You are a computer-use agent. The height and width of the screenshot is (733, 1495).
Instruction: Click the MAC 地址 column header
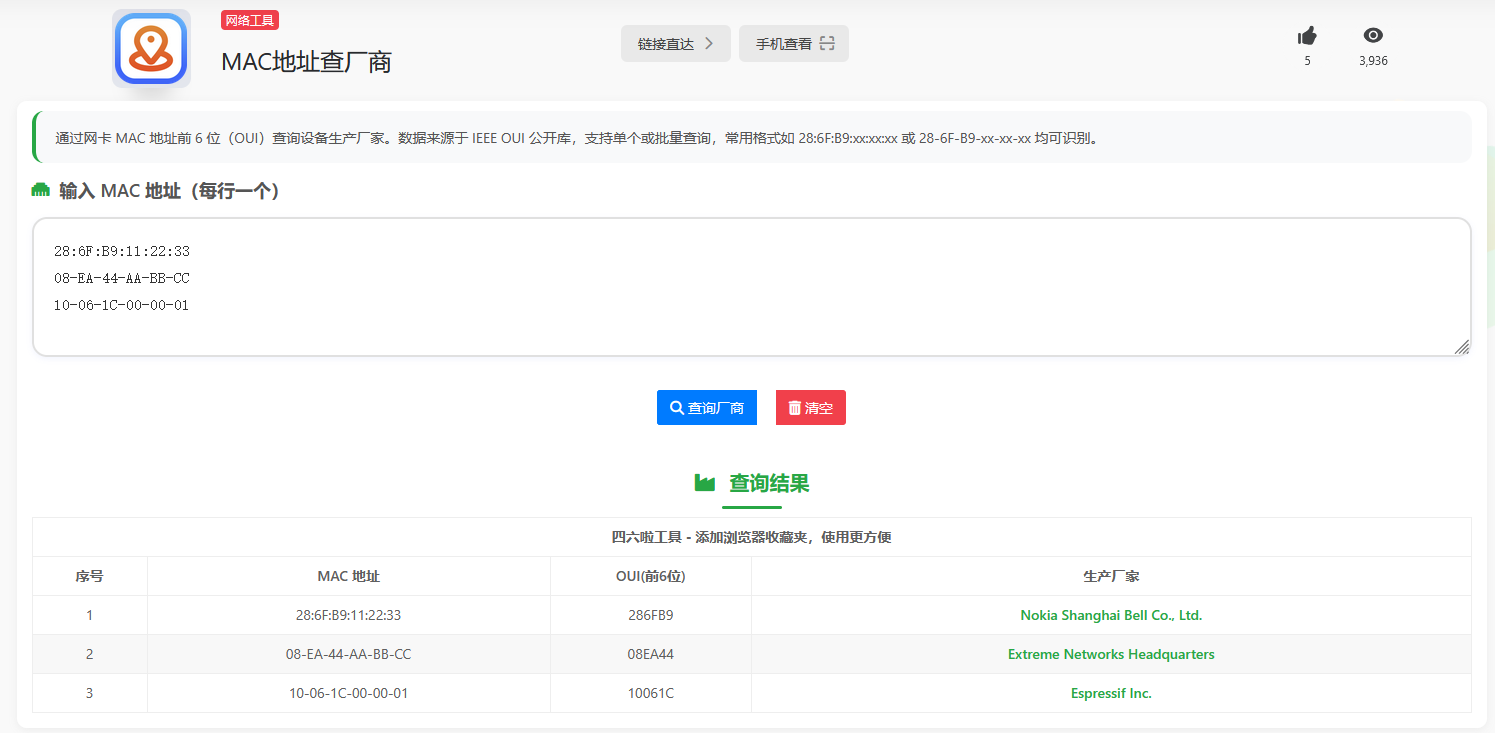point(348,576)
